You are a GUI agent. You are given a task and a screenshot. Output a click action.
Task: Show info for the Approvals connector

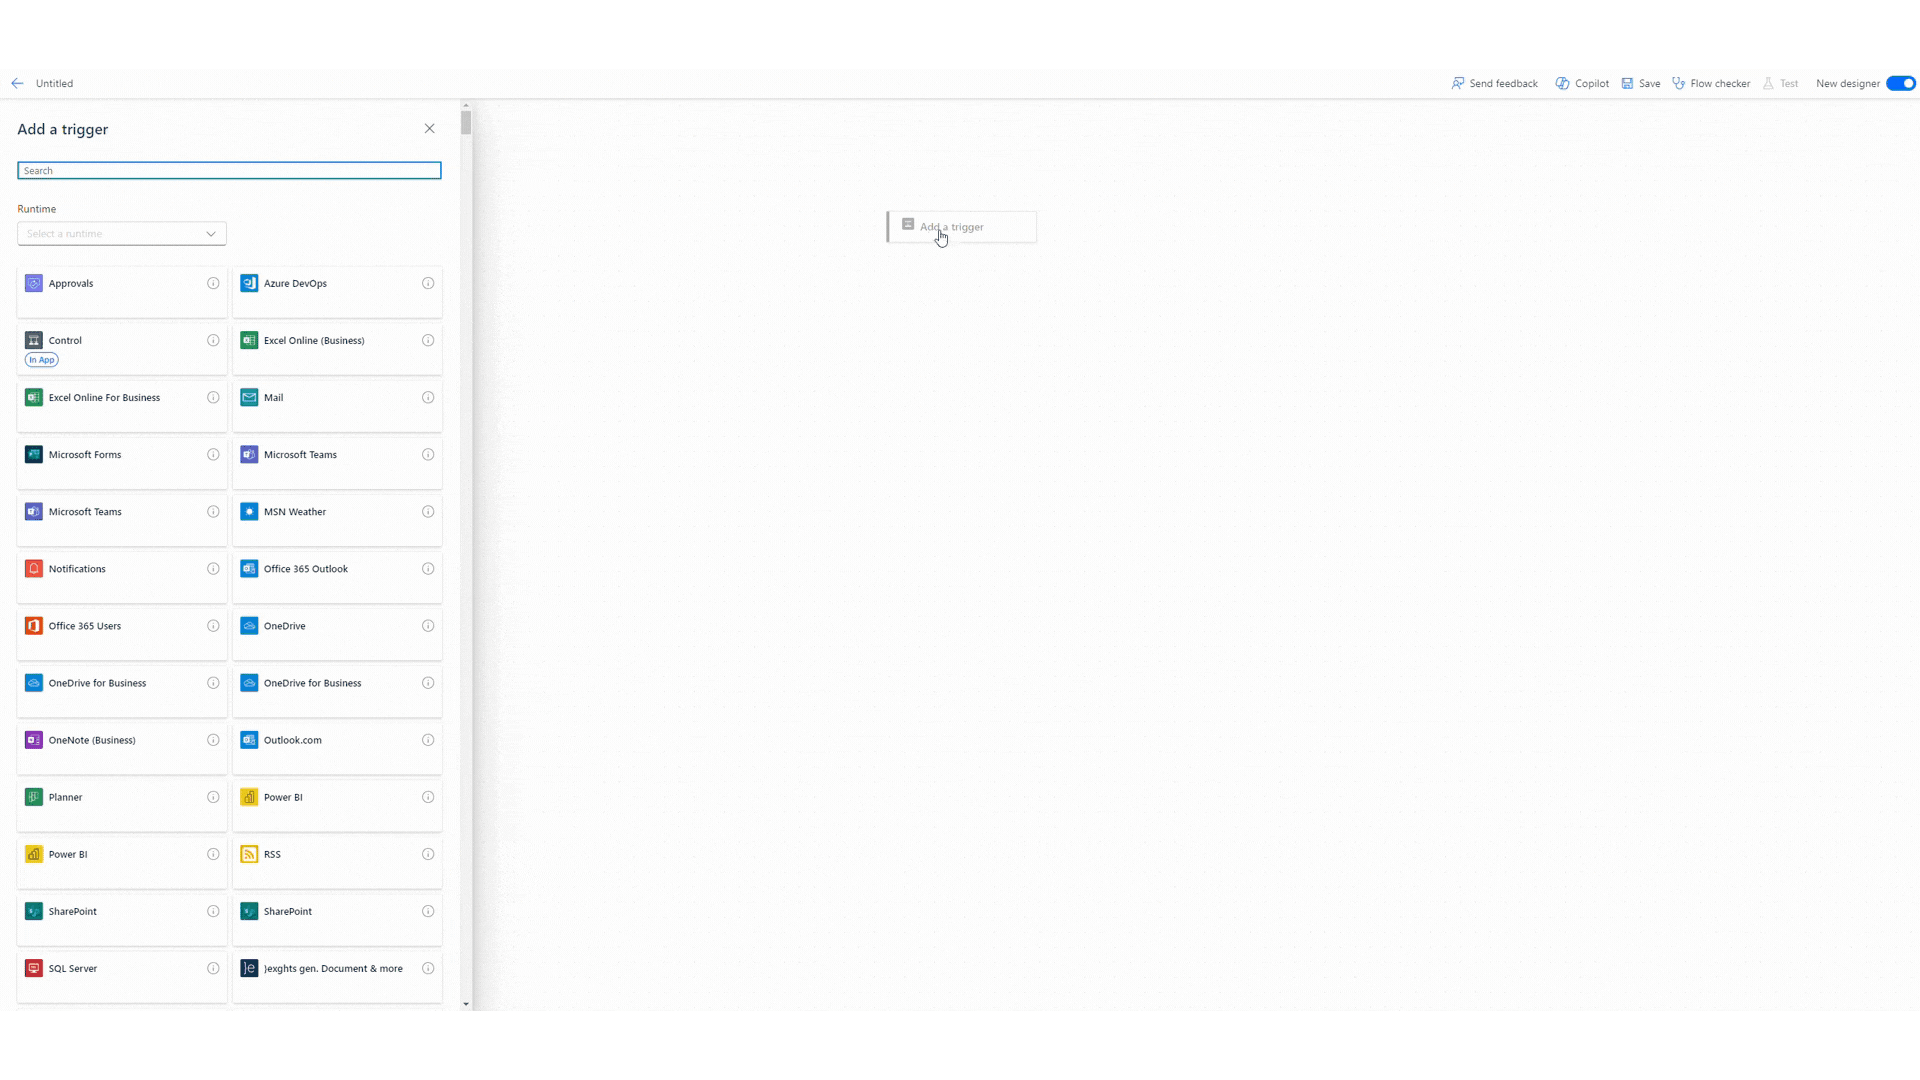point(213,283)
